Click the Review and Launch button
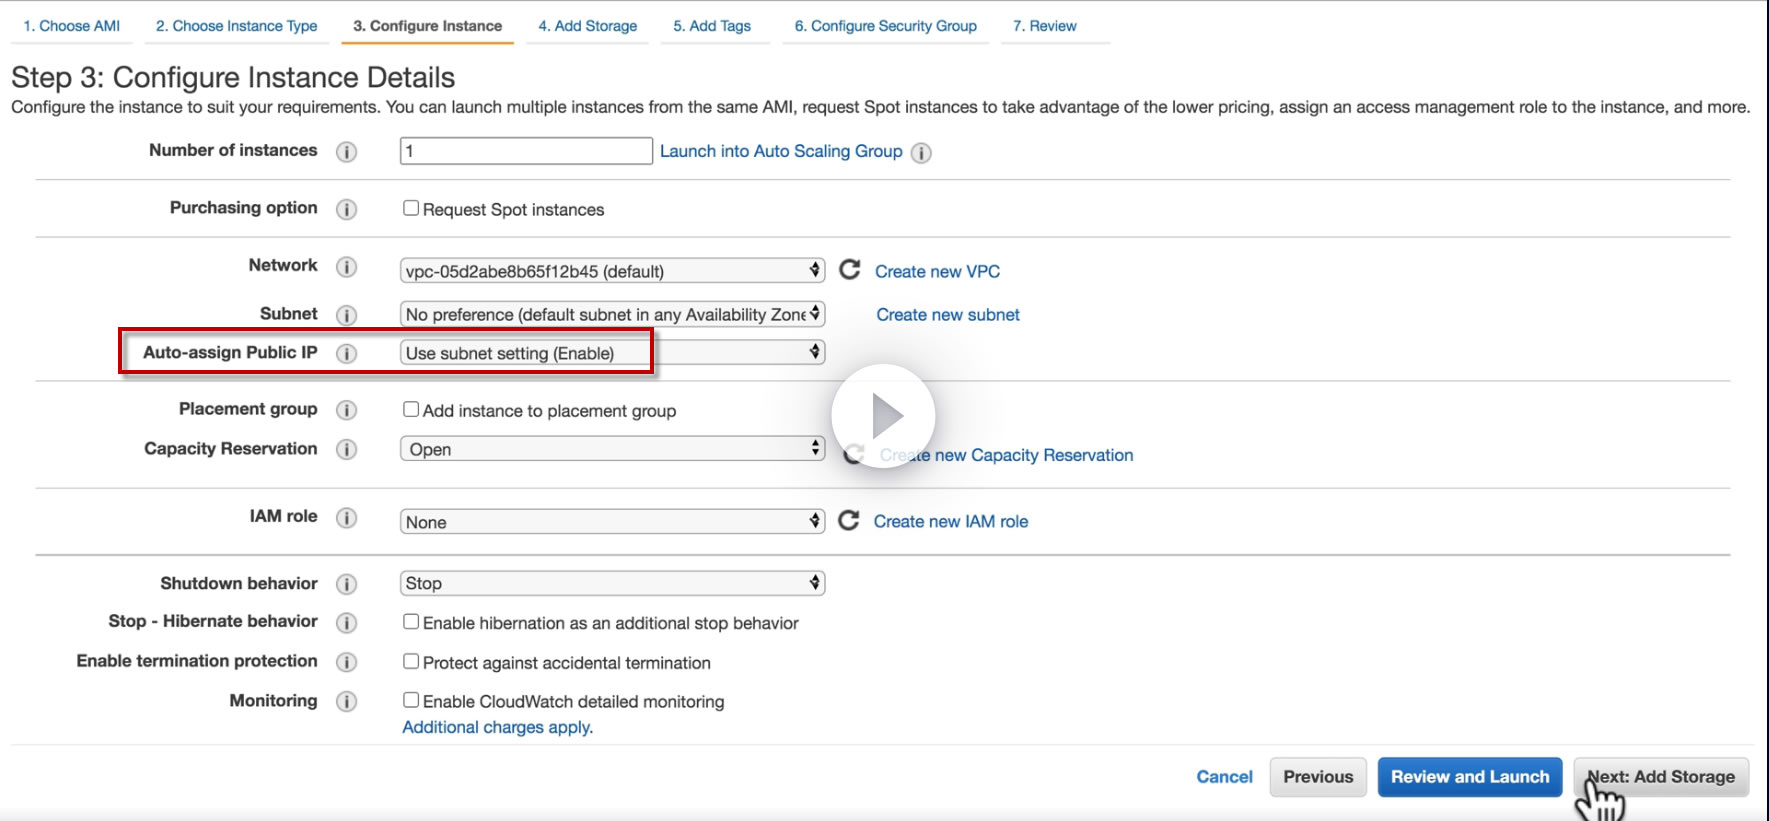The image size is (1769, 821). (x=1469, y=777)
